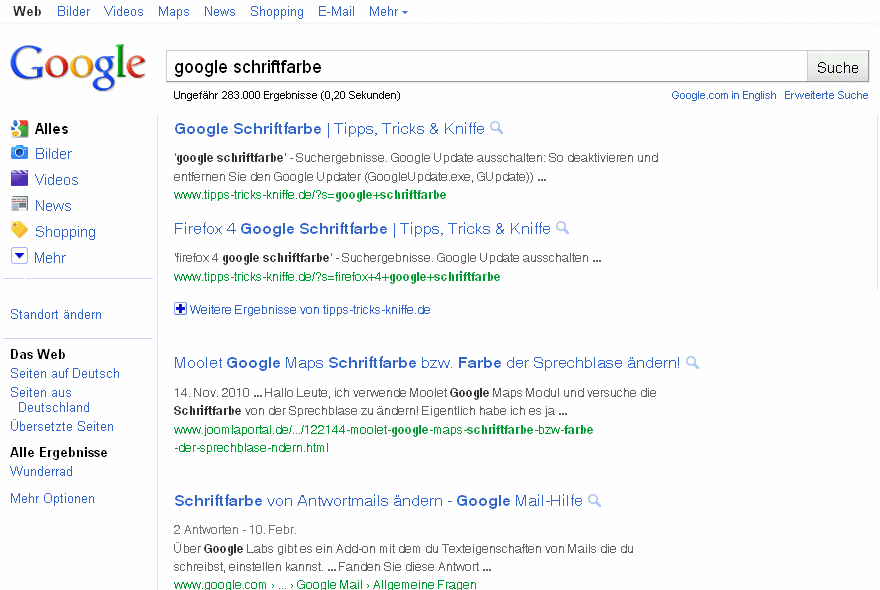Click the green URL ending firefox+4+google+schriftfarbe
This screenshot has height=590, width=880.
click(x=337, y=277)
